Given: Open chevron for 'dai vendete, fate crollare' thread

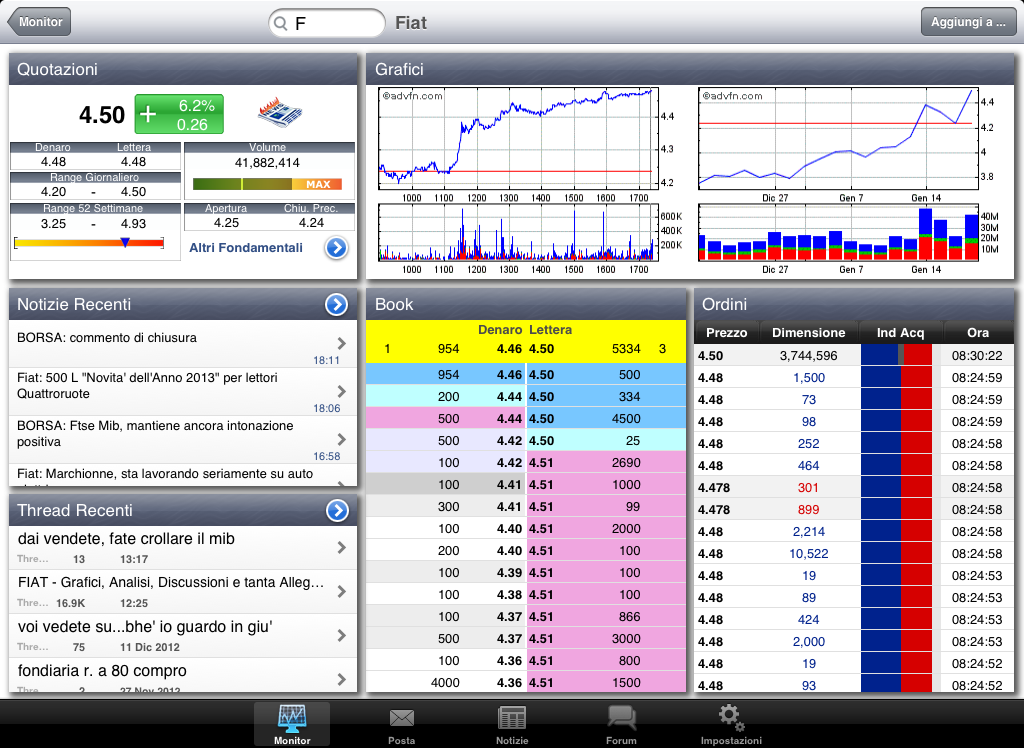Looking at the screenshot, I should click(x=342, y=547).
